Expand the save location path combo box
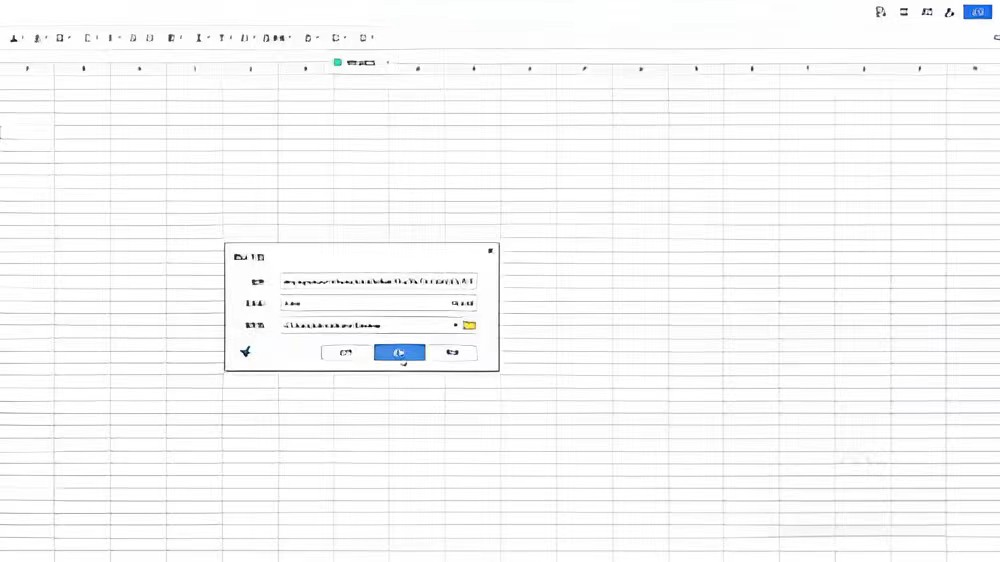Image resolution: width=1000 pixels, height=562 pixels. pos(368,326)
